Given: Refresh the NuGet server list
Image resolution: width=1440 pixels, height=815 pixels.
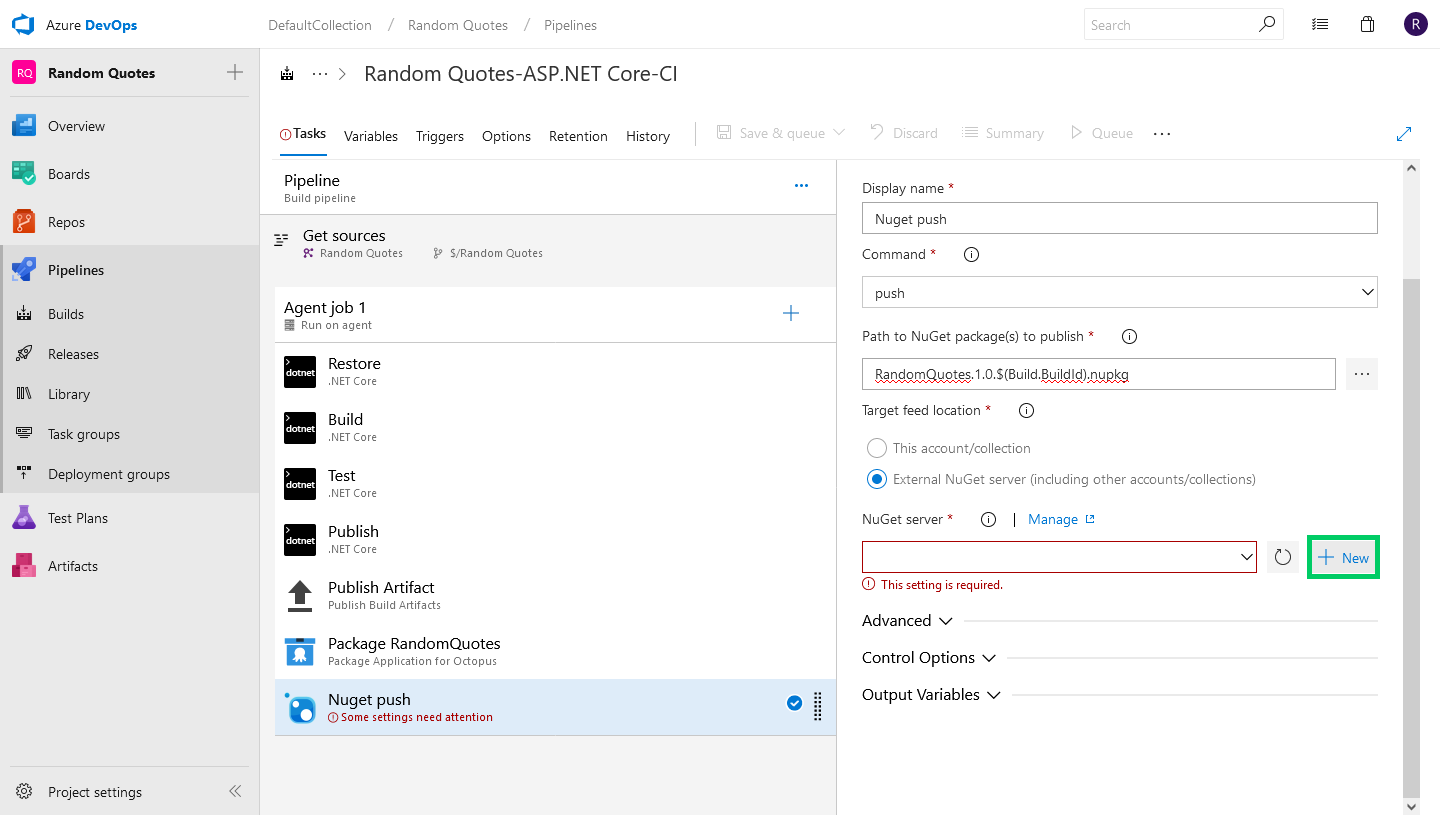Looking at the screenshot, I should click(x=1282, y=557).
